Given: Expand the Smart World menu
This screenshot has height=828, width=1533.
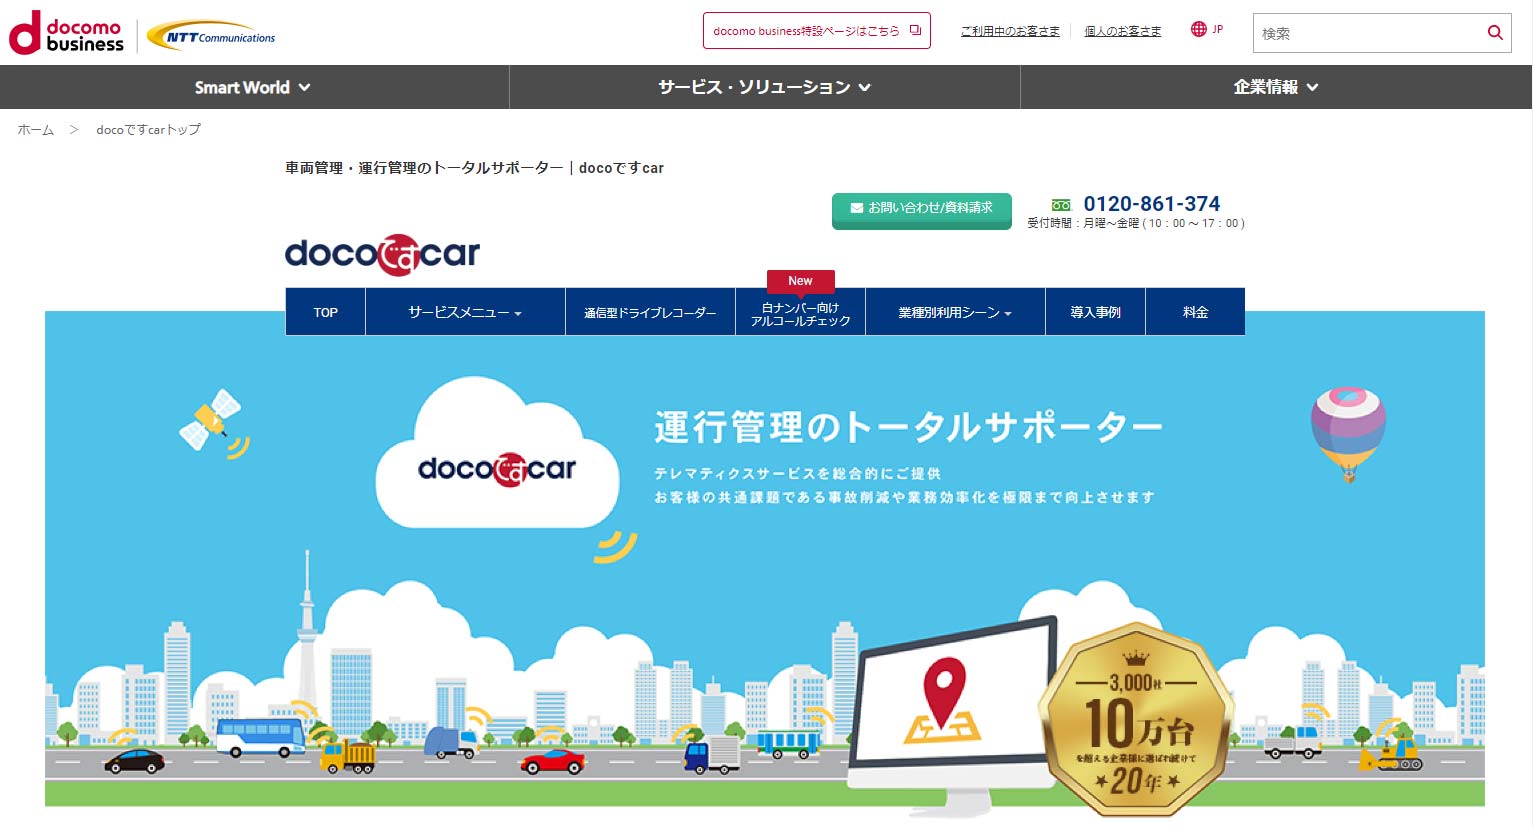Looking at the screenshot, I should click(254, 87).
